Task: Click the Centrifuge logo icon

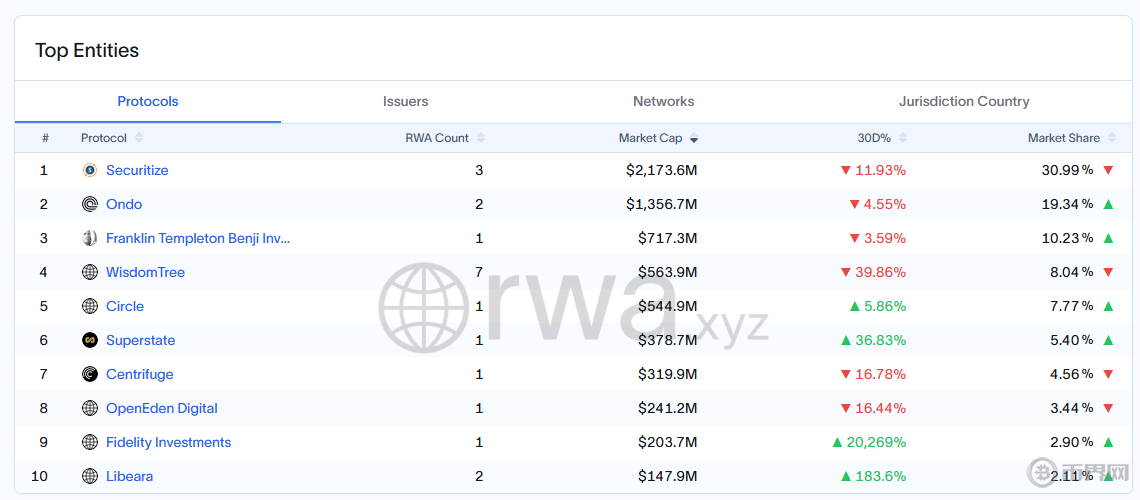Action: (x=90, y=374)
